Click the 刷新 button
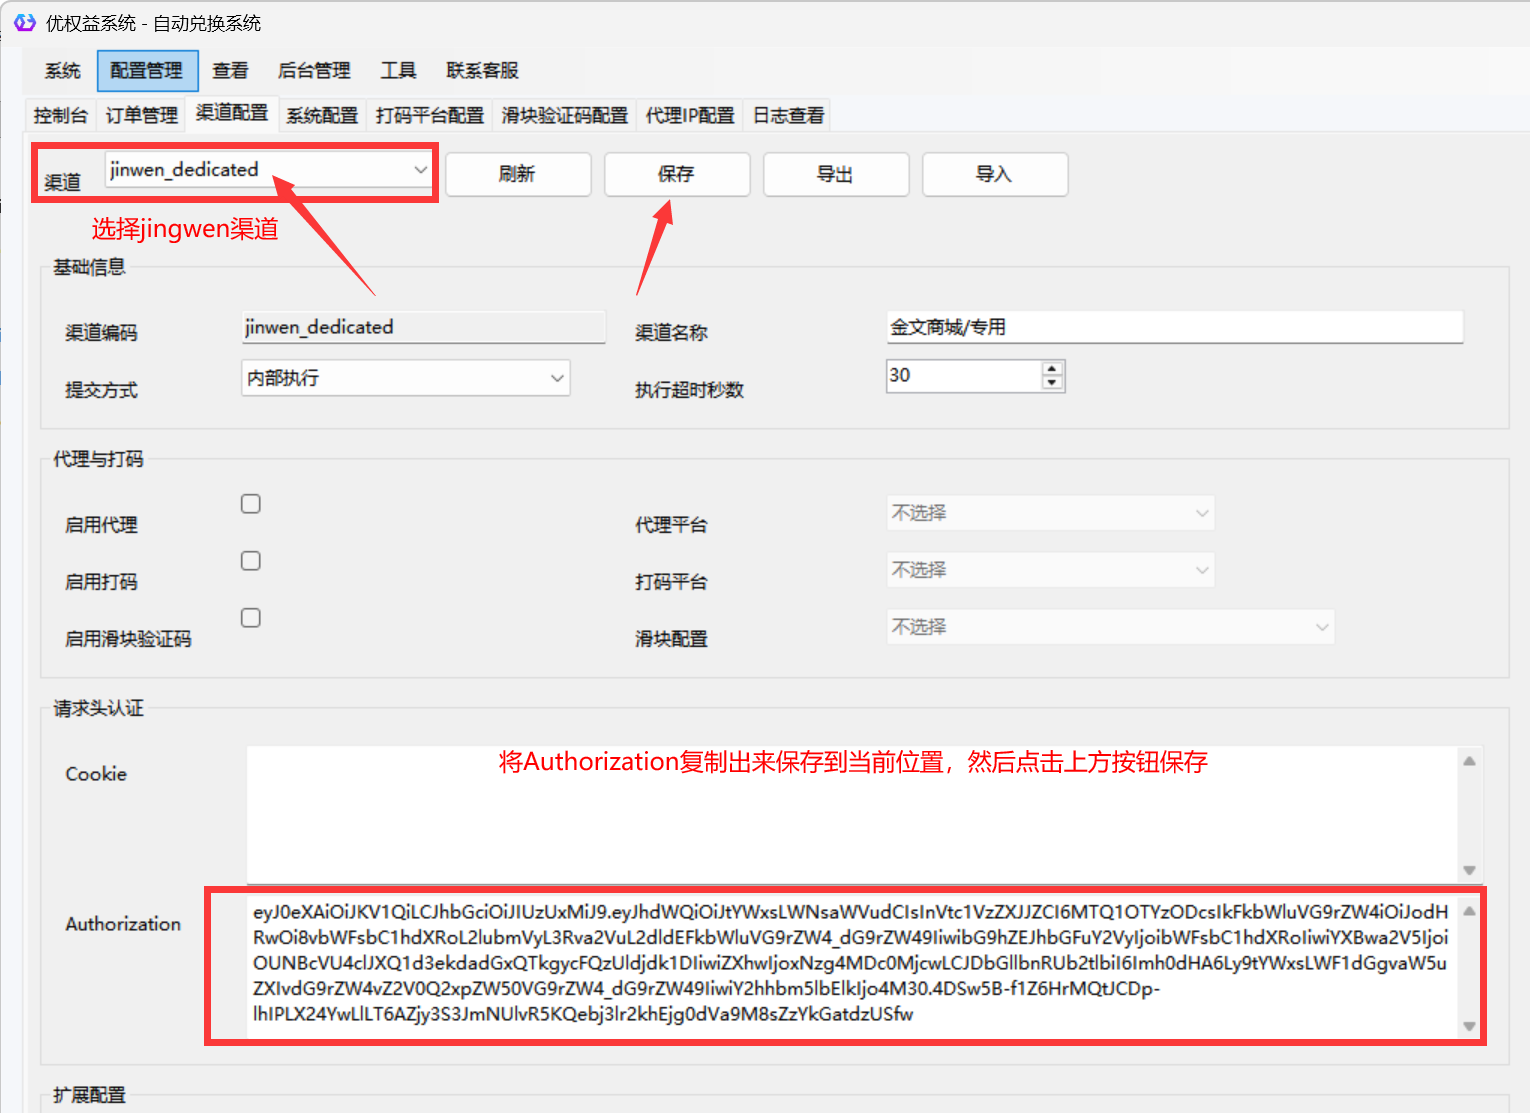Screen dimensions: 1530x1113 [518, 174]
